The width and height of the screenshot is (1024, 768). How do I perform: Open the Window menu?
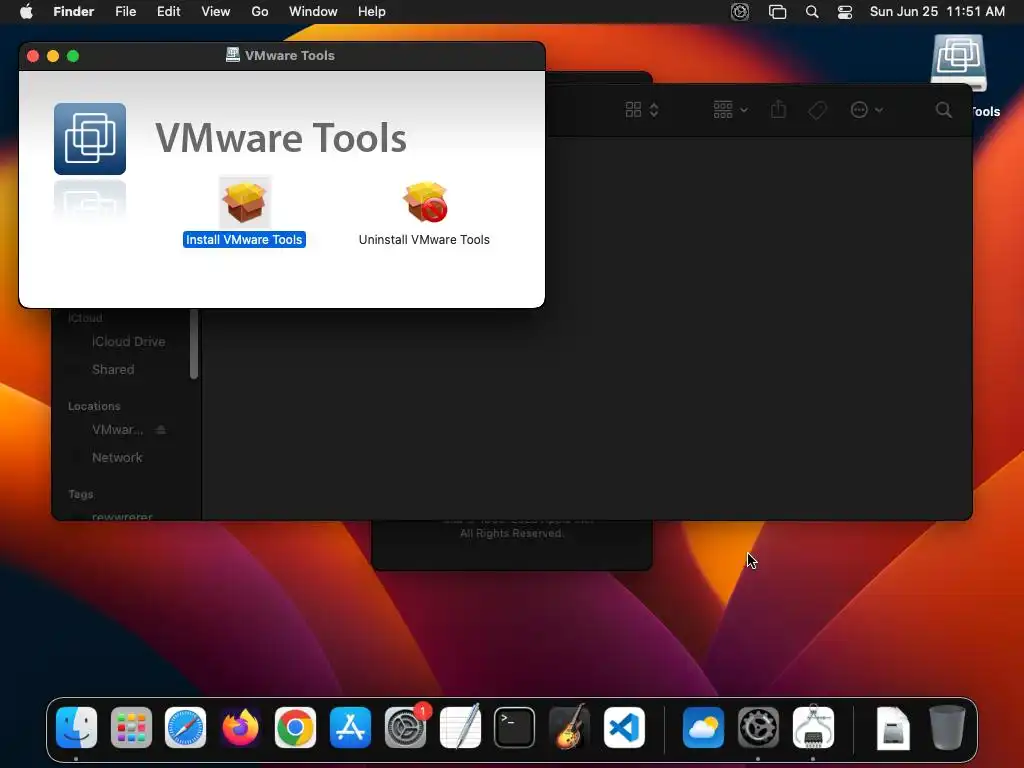[313, 12]
